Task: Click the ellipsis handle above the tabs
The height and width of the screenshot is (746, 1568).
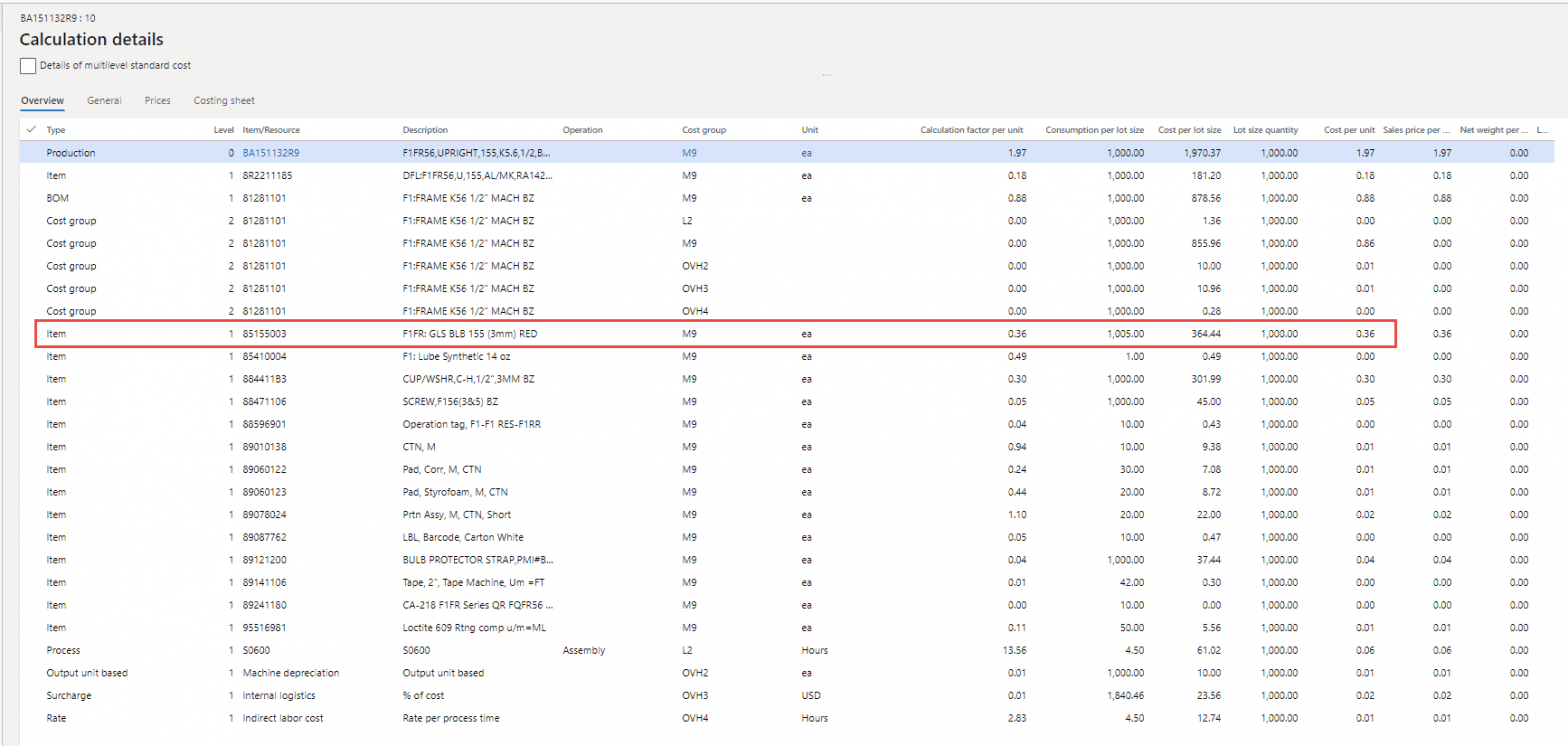Action: pos(826,76)
